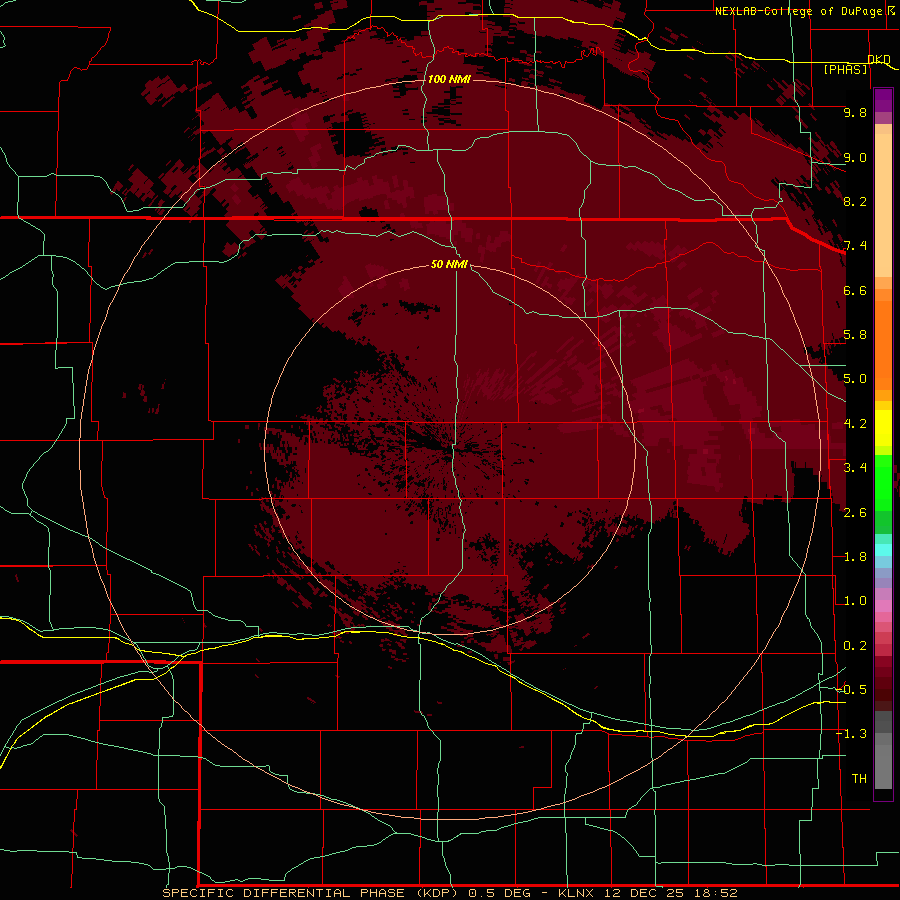Click the 5.0 value on the color scale
Viewport: 900px width, 900px height.
click(x=855, y=379)
